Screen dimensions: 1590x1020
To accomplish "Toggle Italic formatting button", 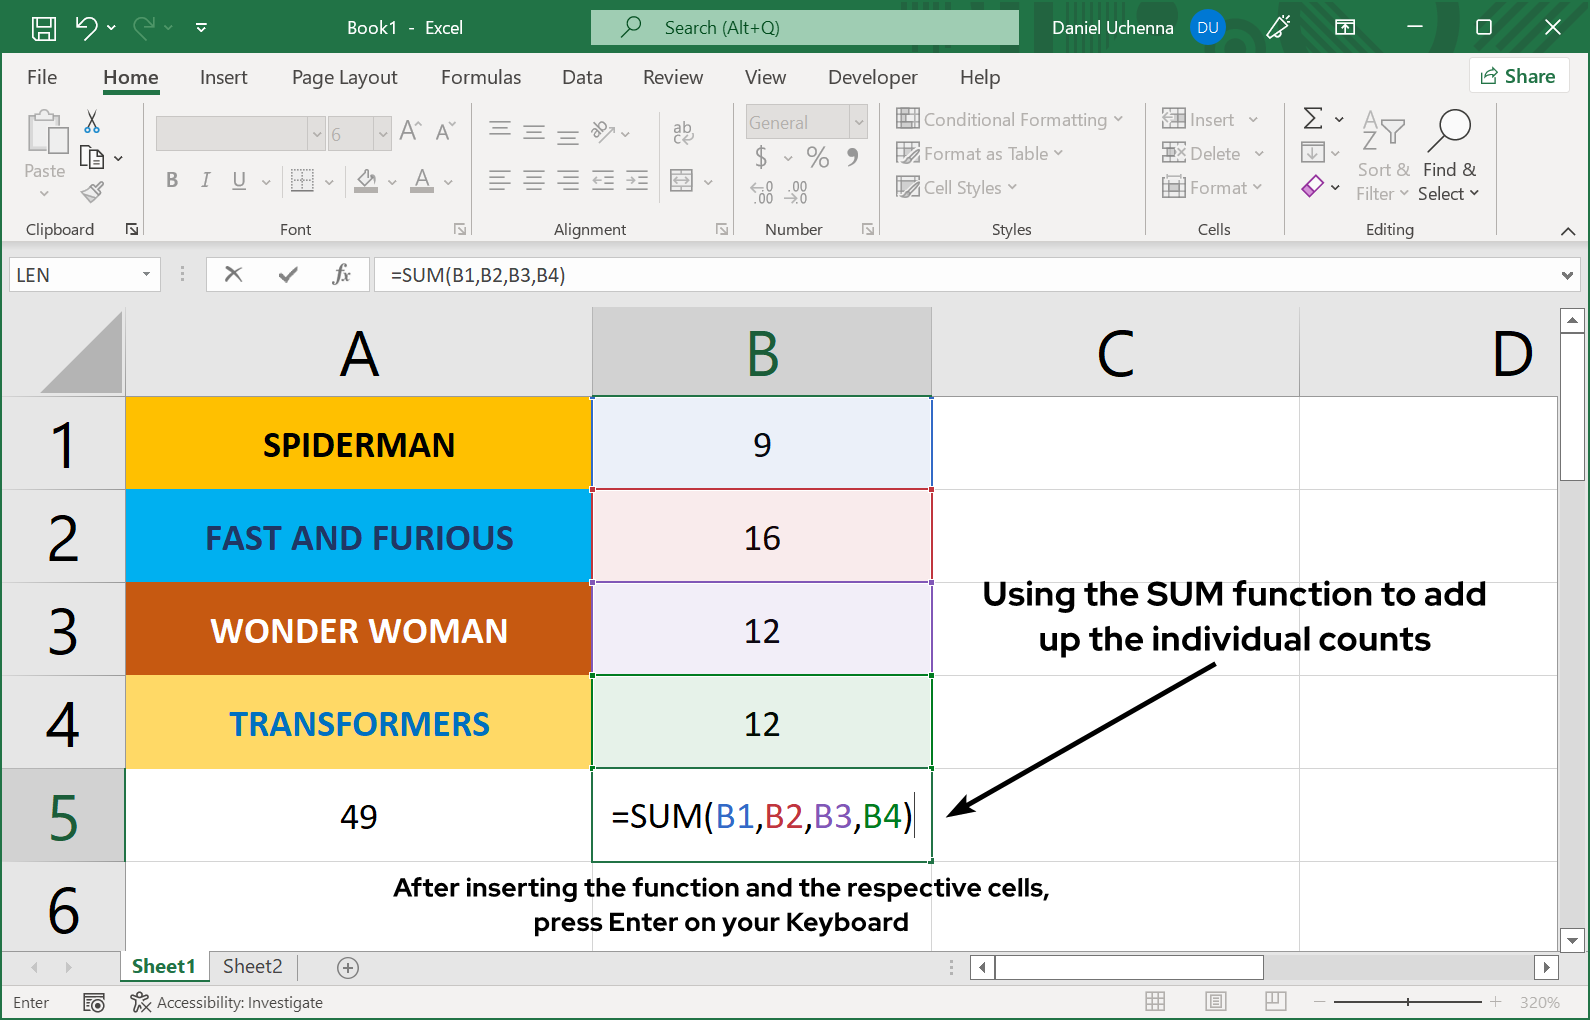I will coord(205,180).
